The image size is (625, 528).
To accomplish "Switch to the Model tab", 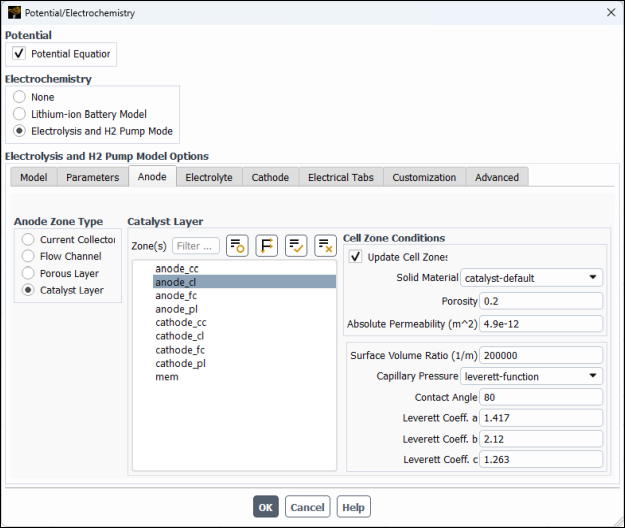I will click(x=34, y=177).
